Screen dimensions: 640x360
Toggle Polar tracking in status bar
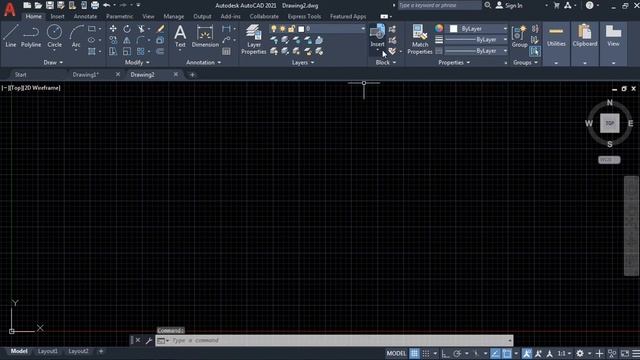coord(457,353)
